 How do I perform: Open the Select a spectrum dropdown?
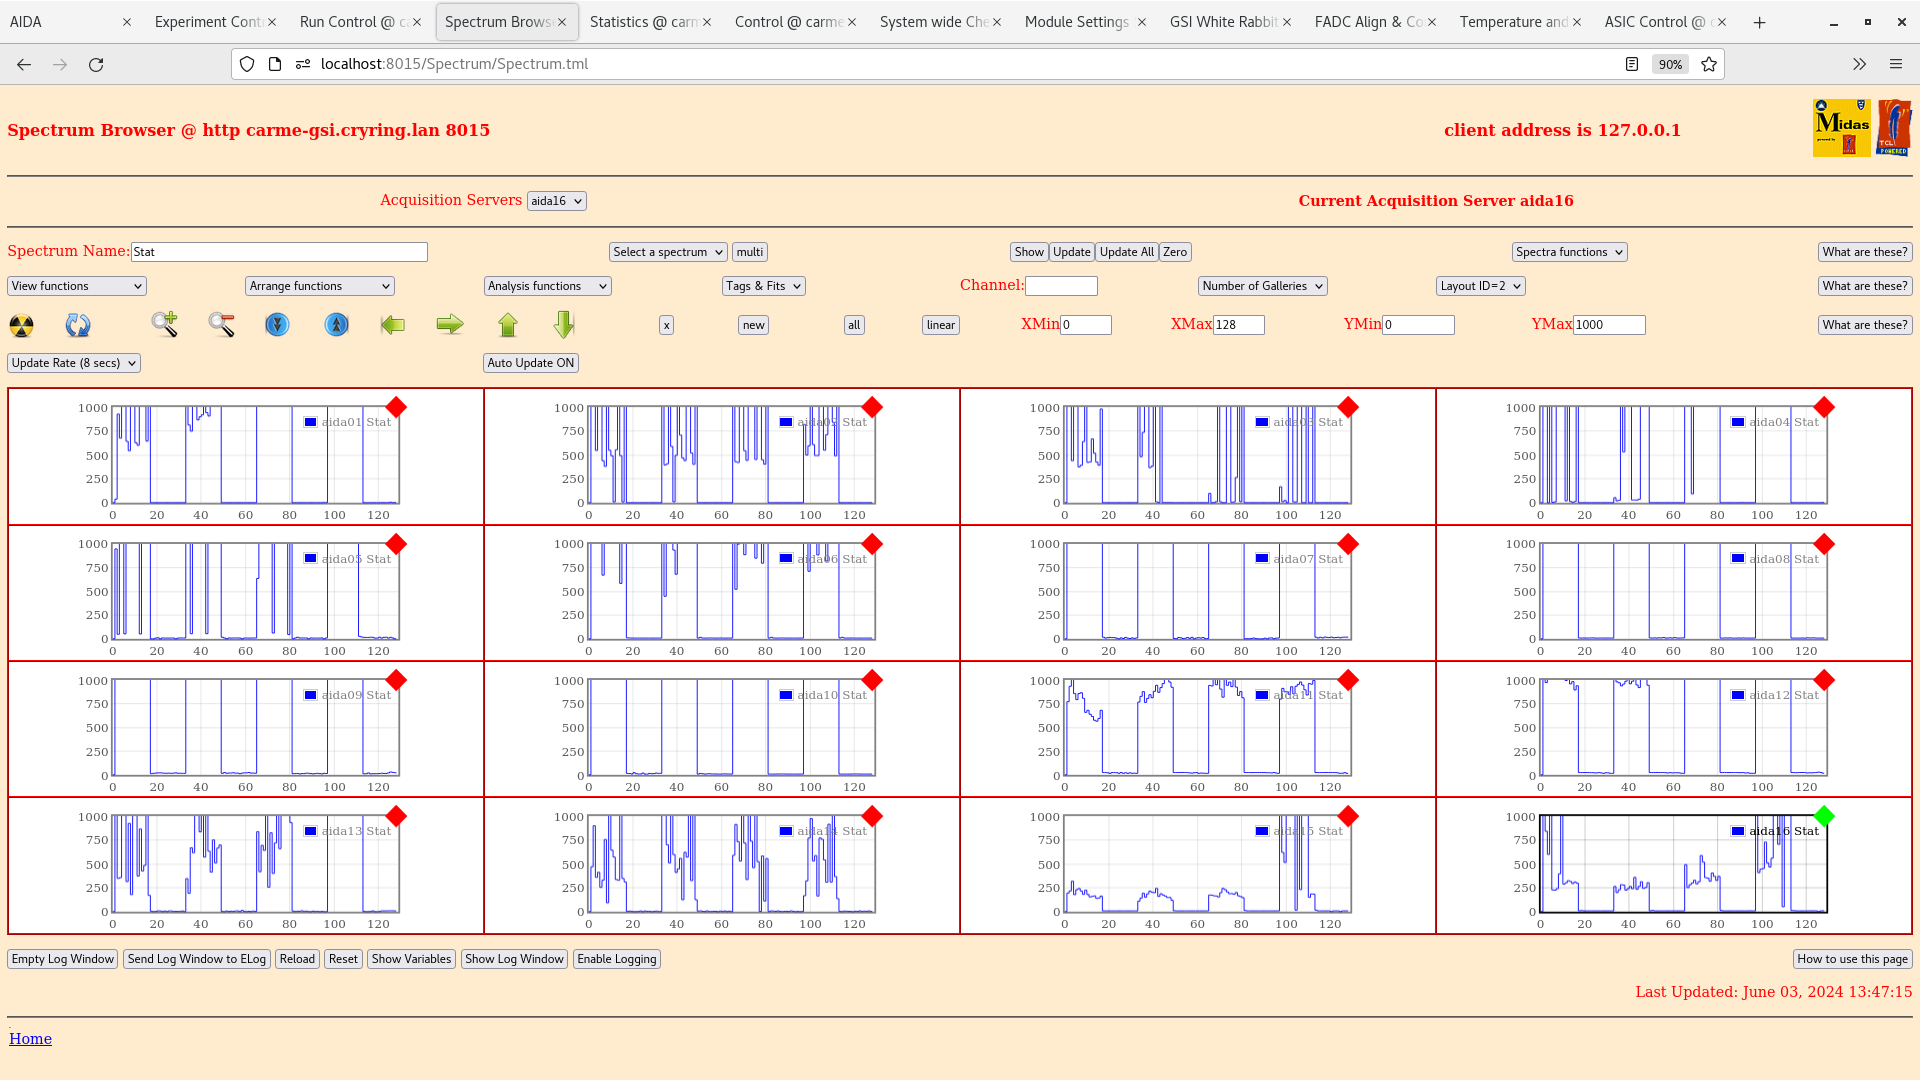point(668,252)
